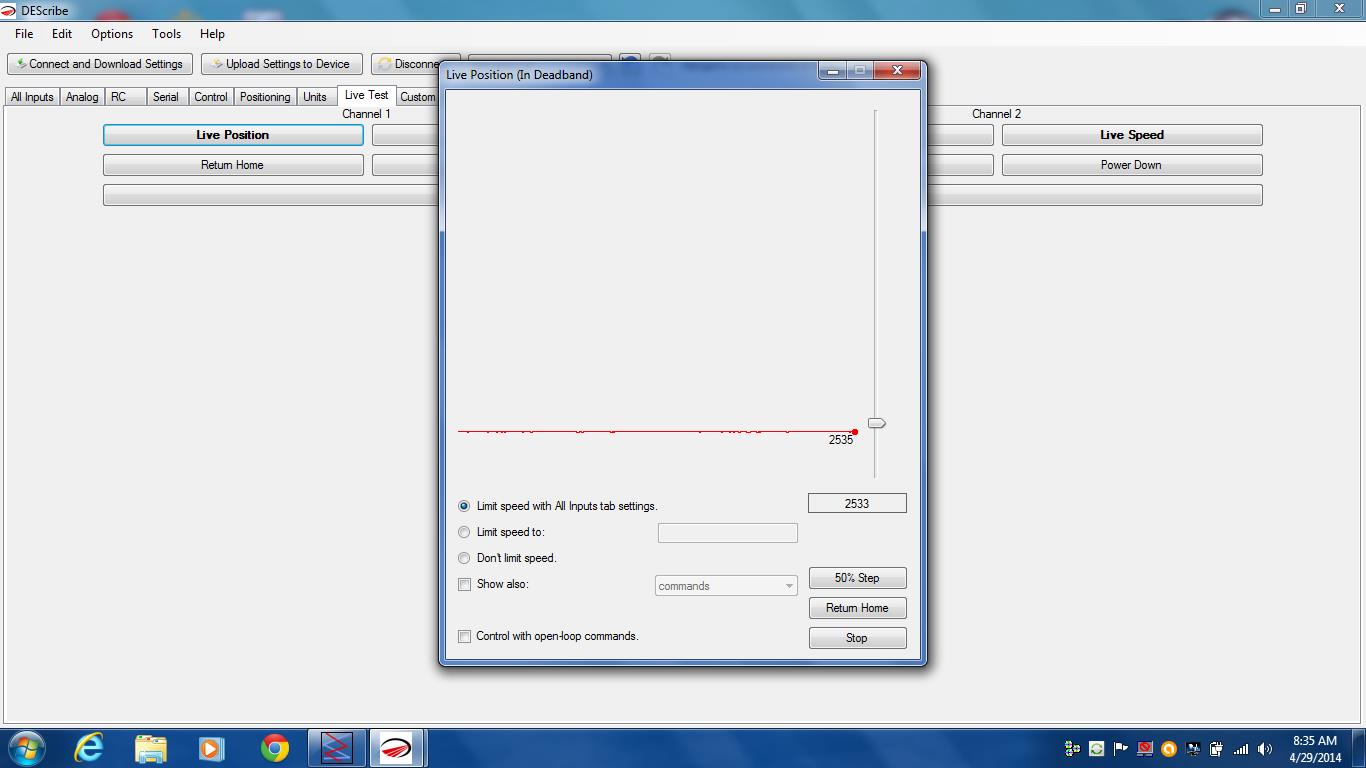Close the Live Position dialog

tap(897, 70)
